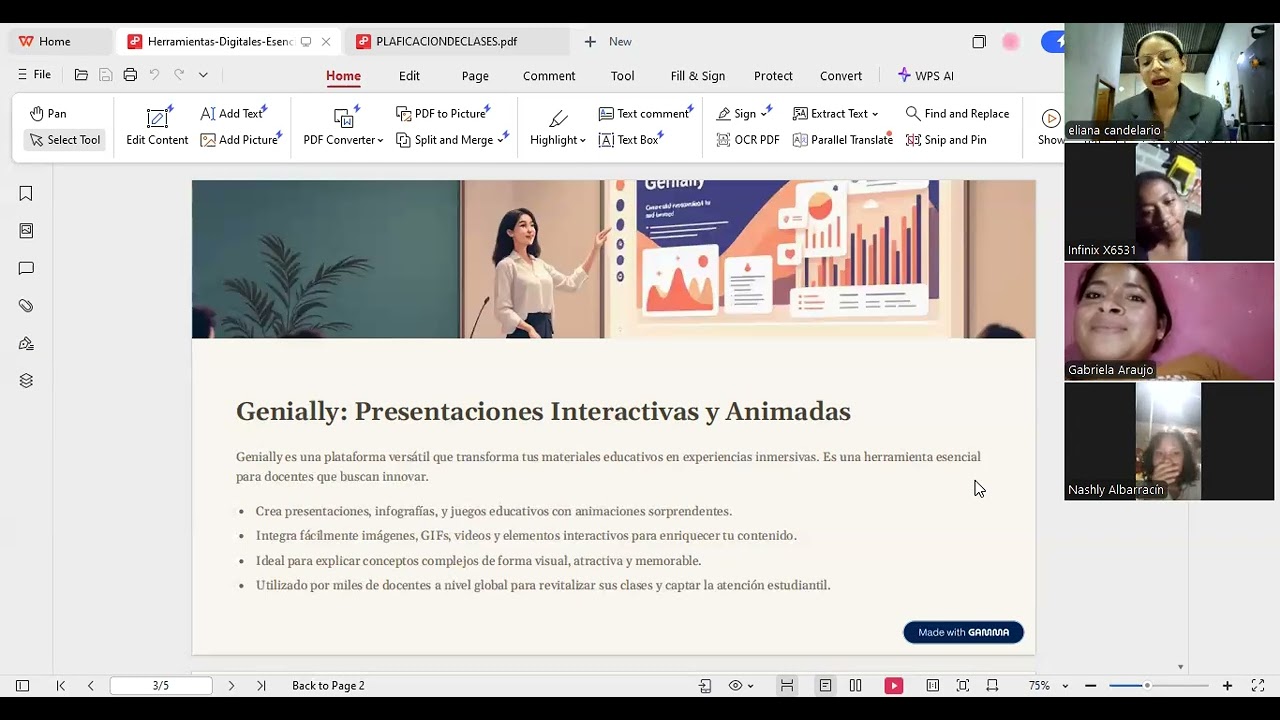Click the Save icon in the quick access bar
The width and height of the screenshot is (1280, 720).
(x=105, y=75)
